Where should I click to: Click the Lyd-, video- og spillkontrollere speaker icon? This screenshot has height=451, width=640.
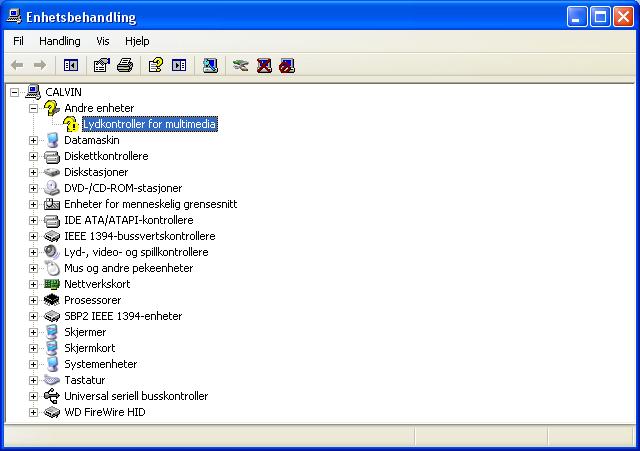coord(52,252)
